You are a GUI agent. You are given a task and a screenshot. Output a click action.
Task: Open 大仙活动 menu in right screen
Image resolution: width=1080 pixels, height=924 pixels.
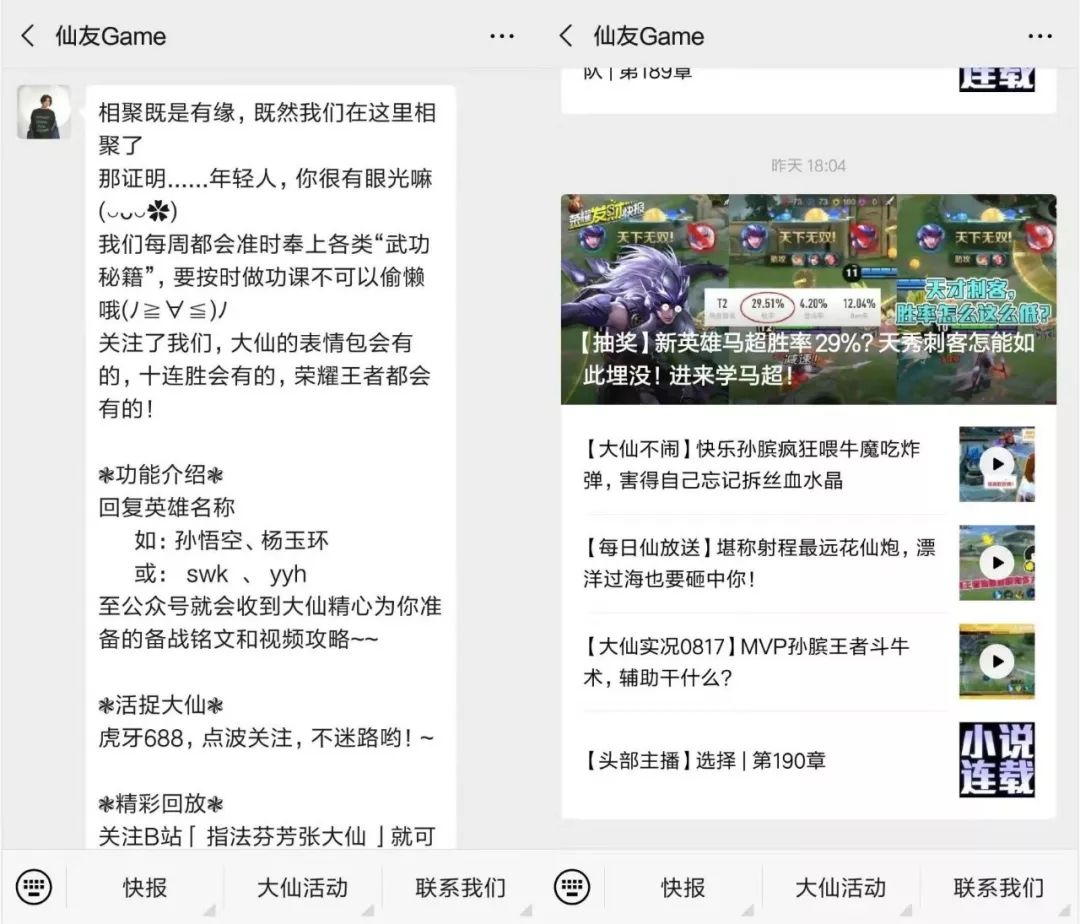840,888
